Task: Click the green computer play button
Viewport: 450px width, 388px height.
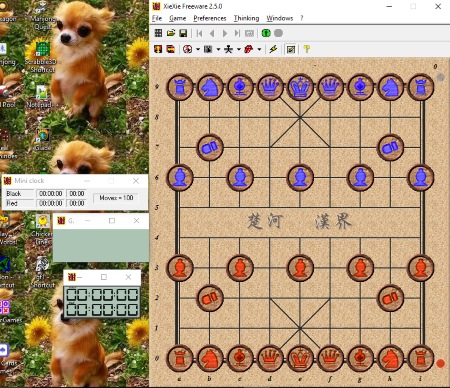Action: (x=266, y=33)
